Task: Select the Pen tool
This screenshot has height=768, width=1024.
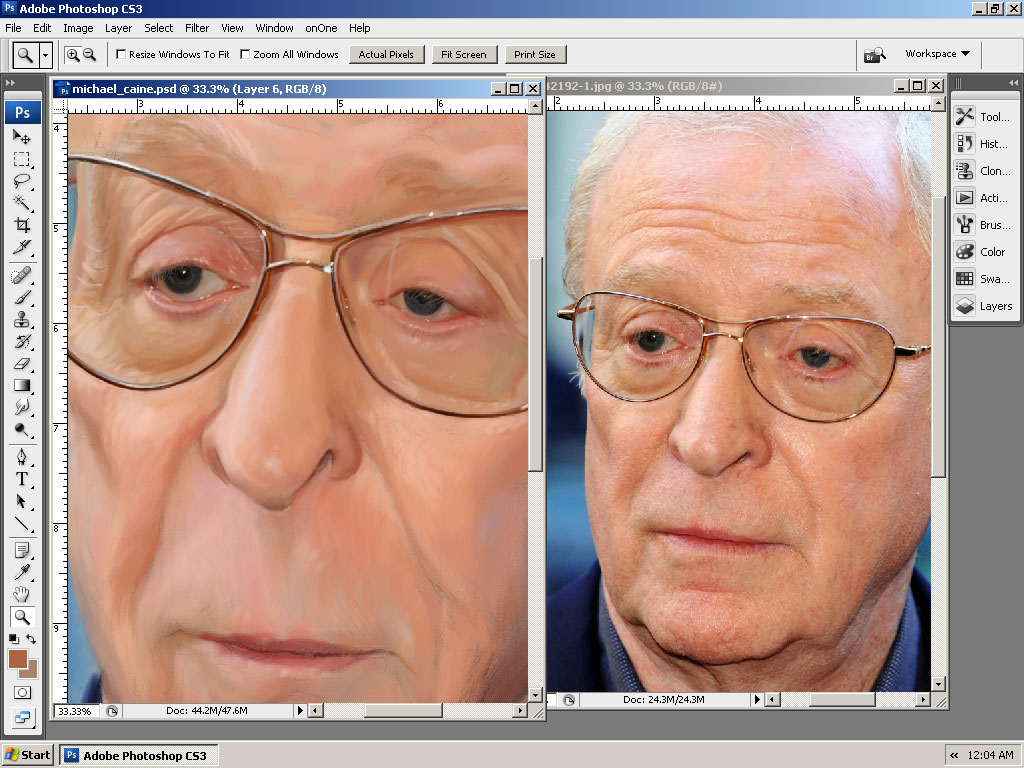Action: tap(22, 457)
